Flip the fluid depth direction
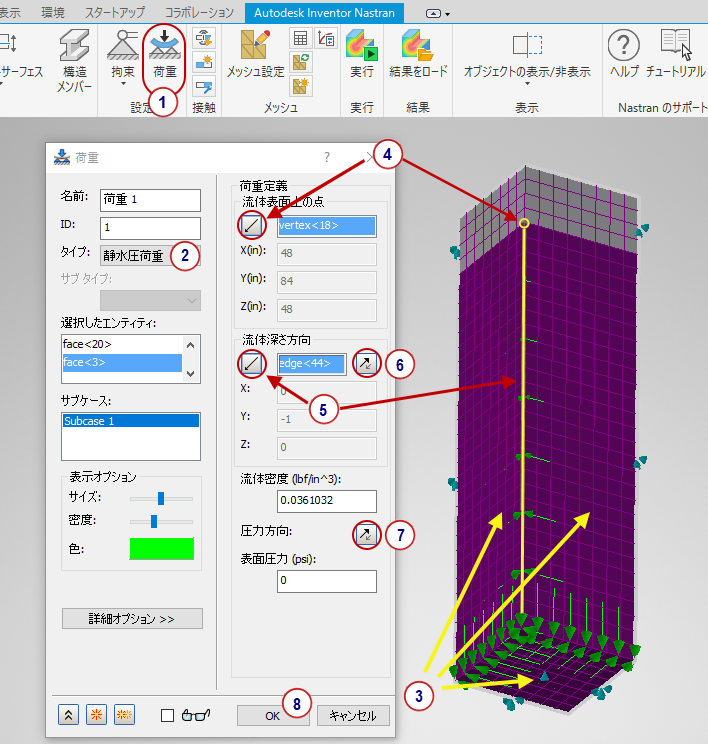This screenshot has height=744, width=708. click(x=366, y=364)
